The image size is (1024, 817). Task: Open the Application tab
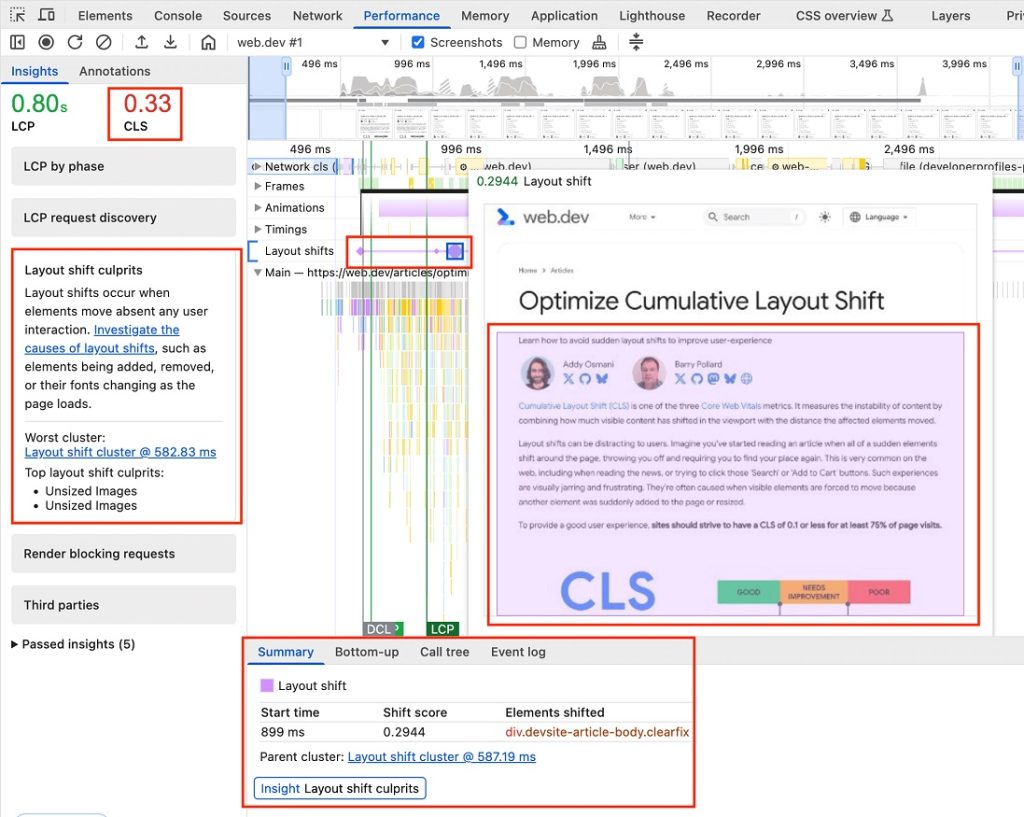564,15
